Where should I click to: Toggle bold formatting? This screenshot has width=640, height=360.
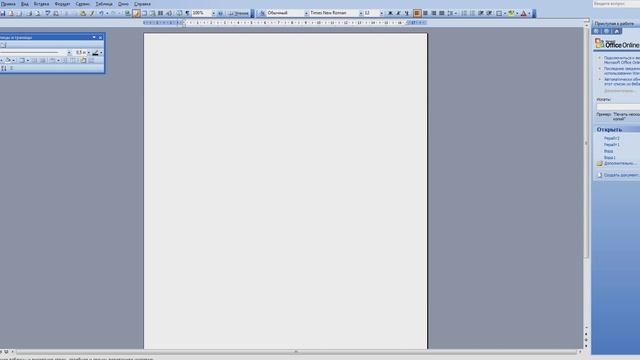point(390,13)
